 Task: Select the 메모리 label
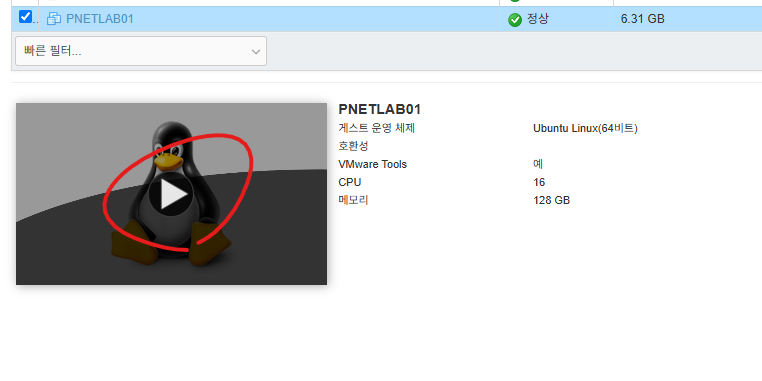point(353,200)
